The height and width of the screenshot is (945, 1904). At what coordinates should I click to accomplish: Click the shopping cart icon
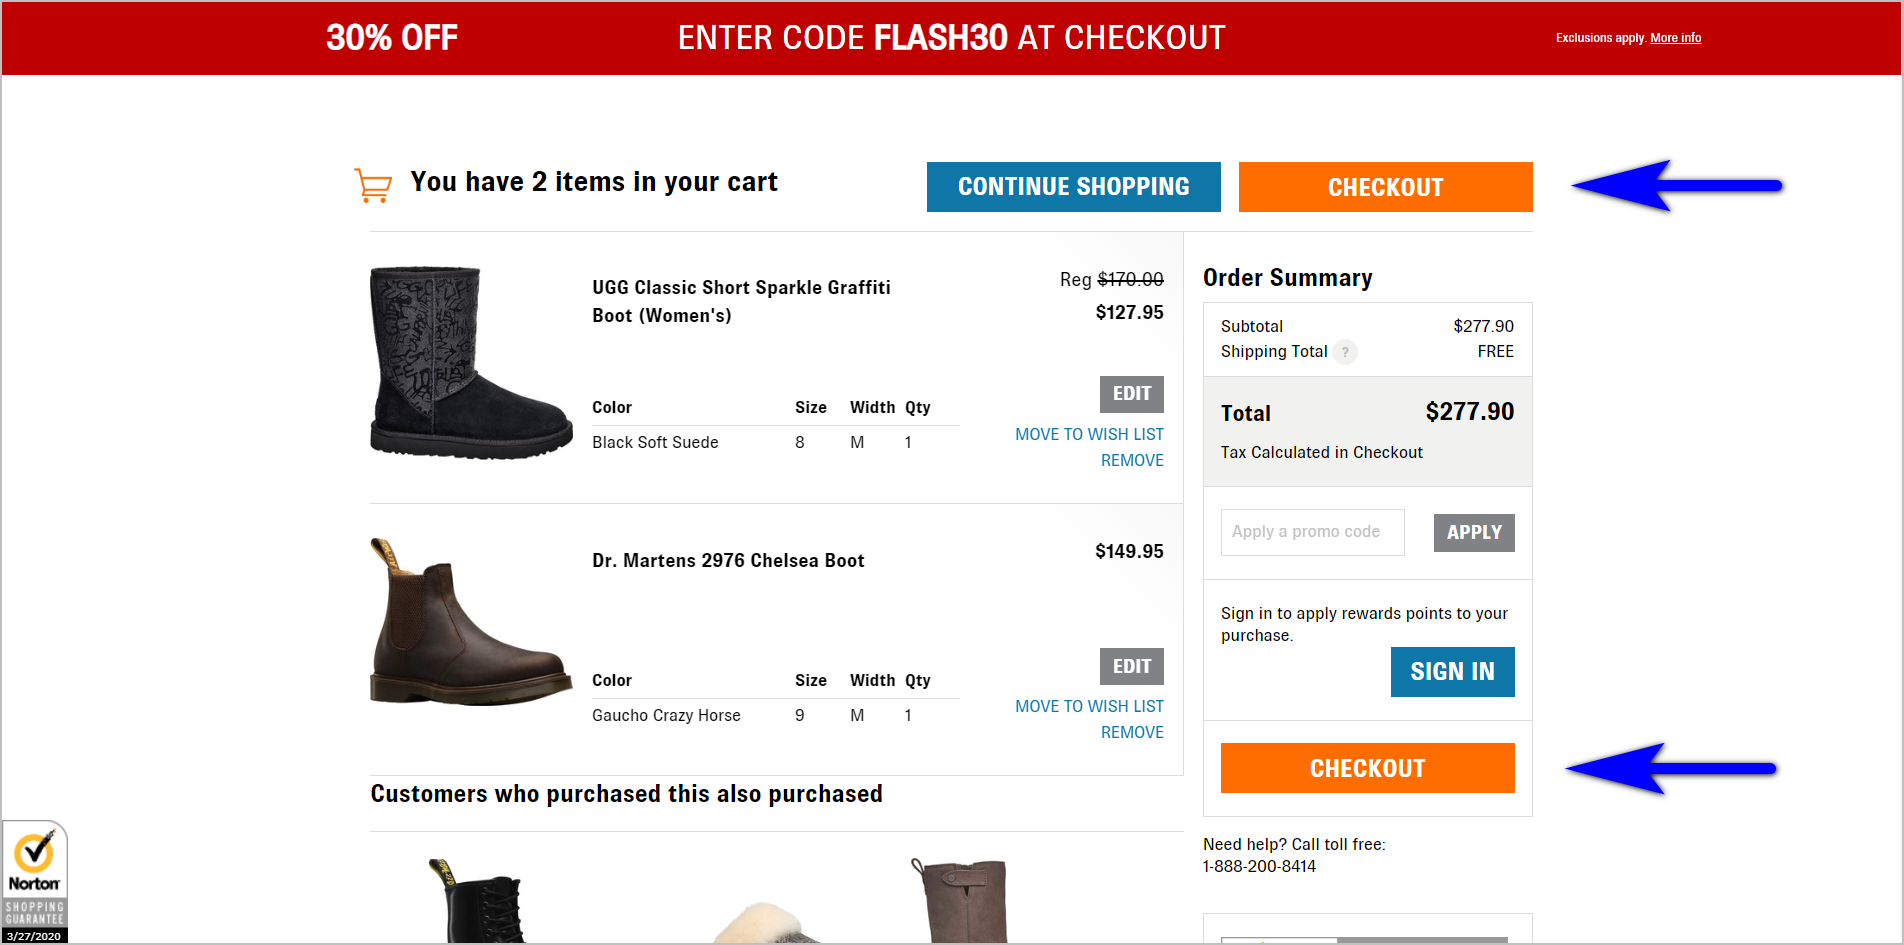[372, 183]
